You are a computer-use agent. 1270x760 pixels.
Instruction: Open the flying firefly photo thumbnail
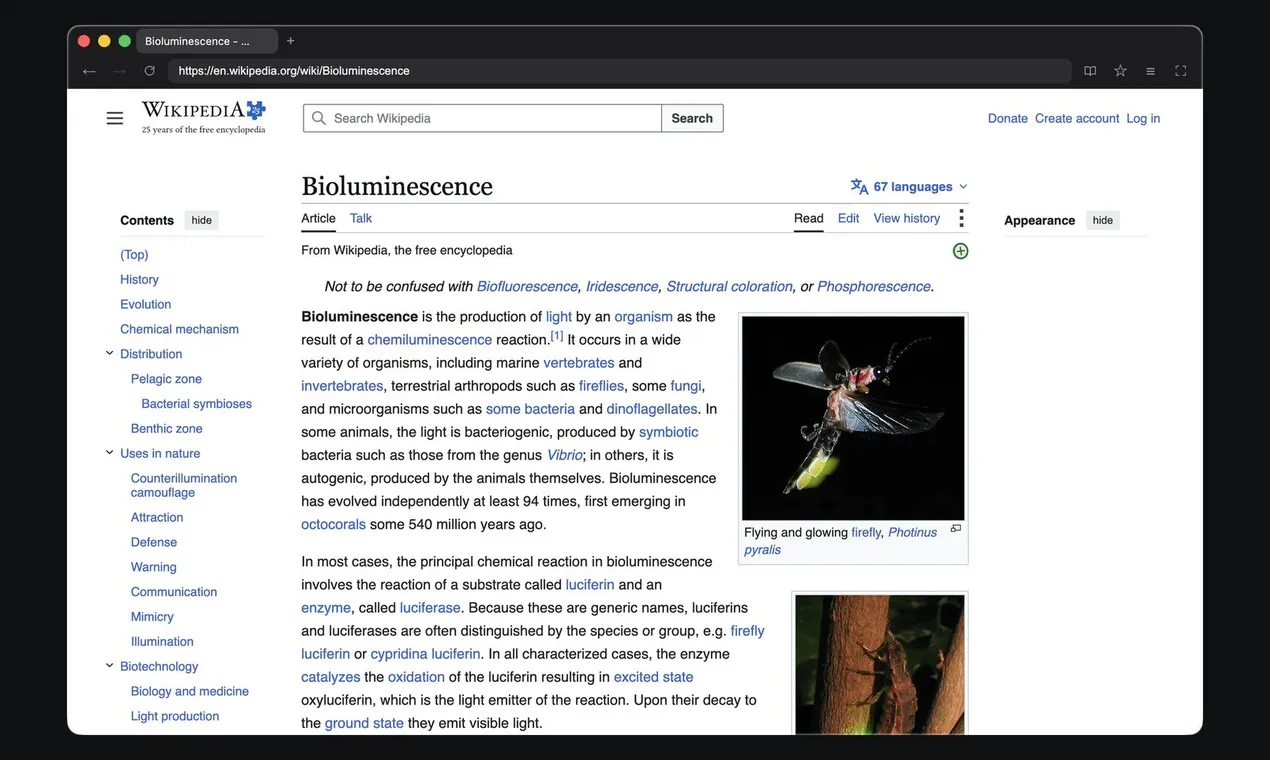853,418
